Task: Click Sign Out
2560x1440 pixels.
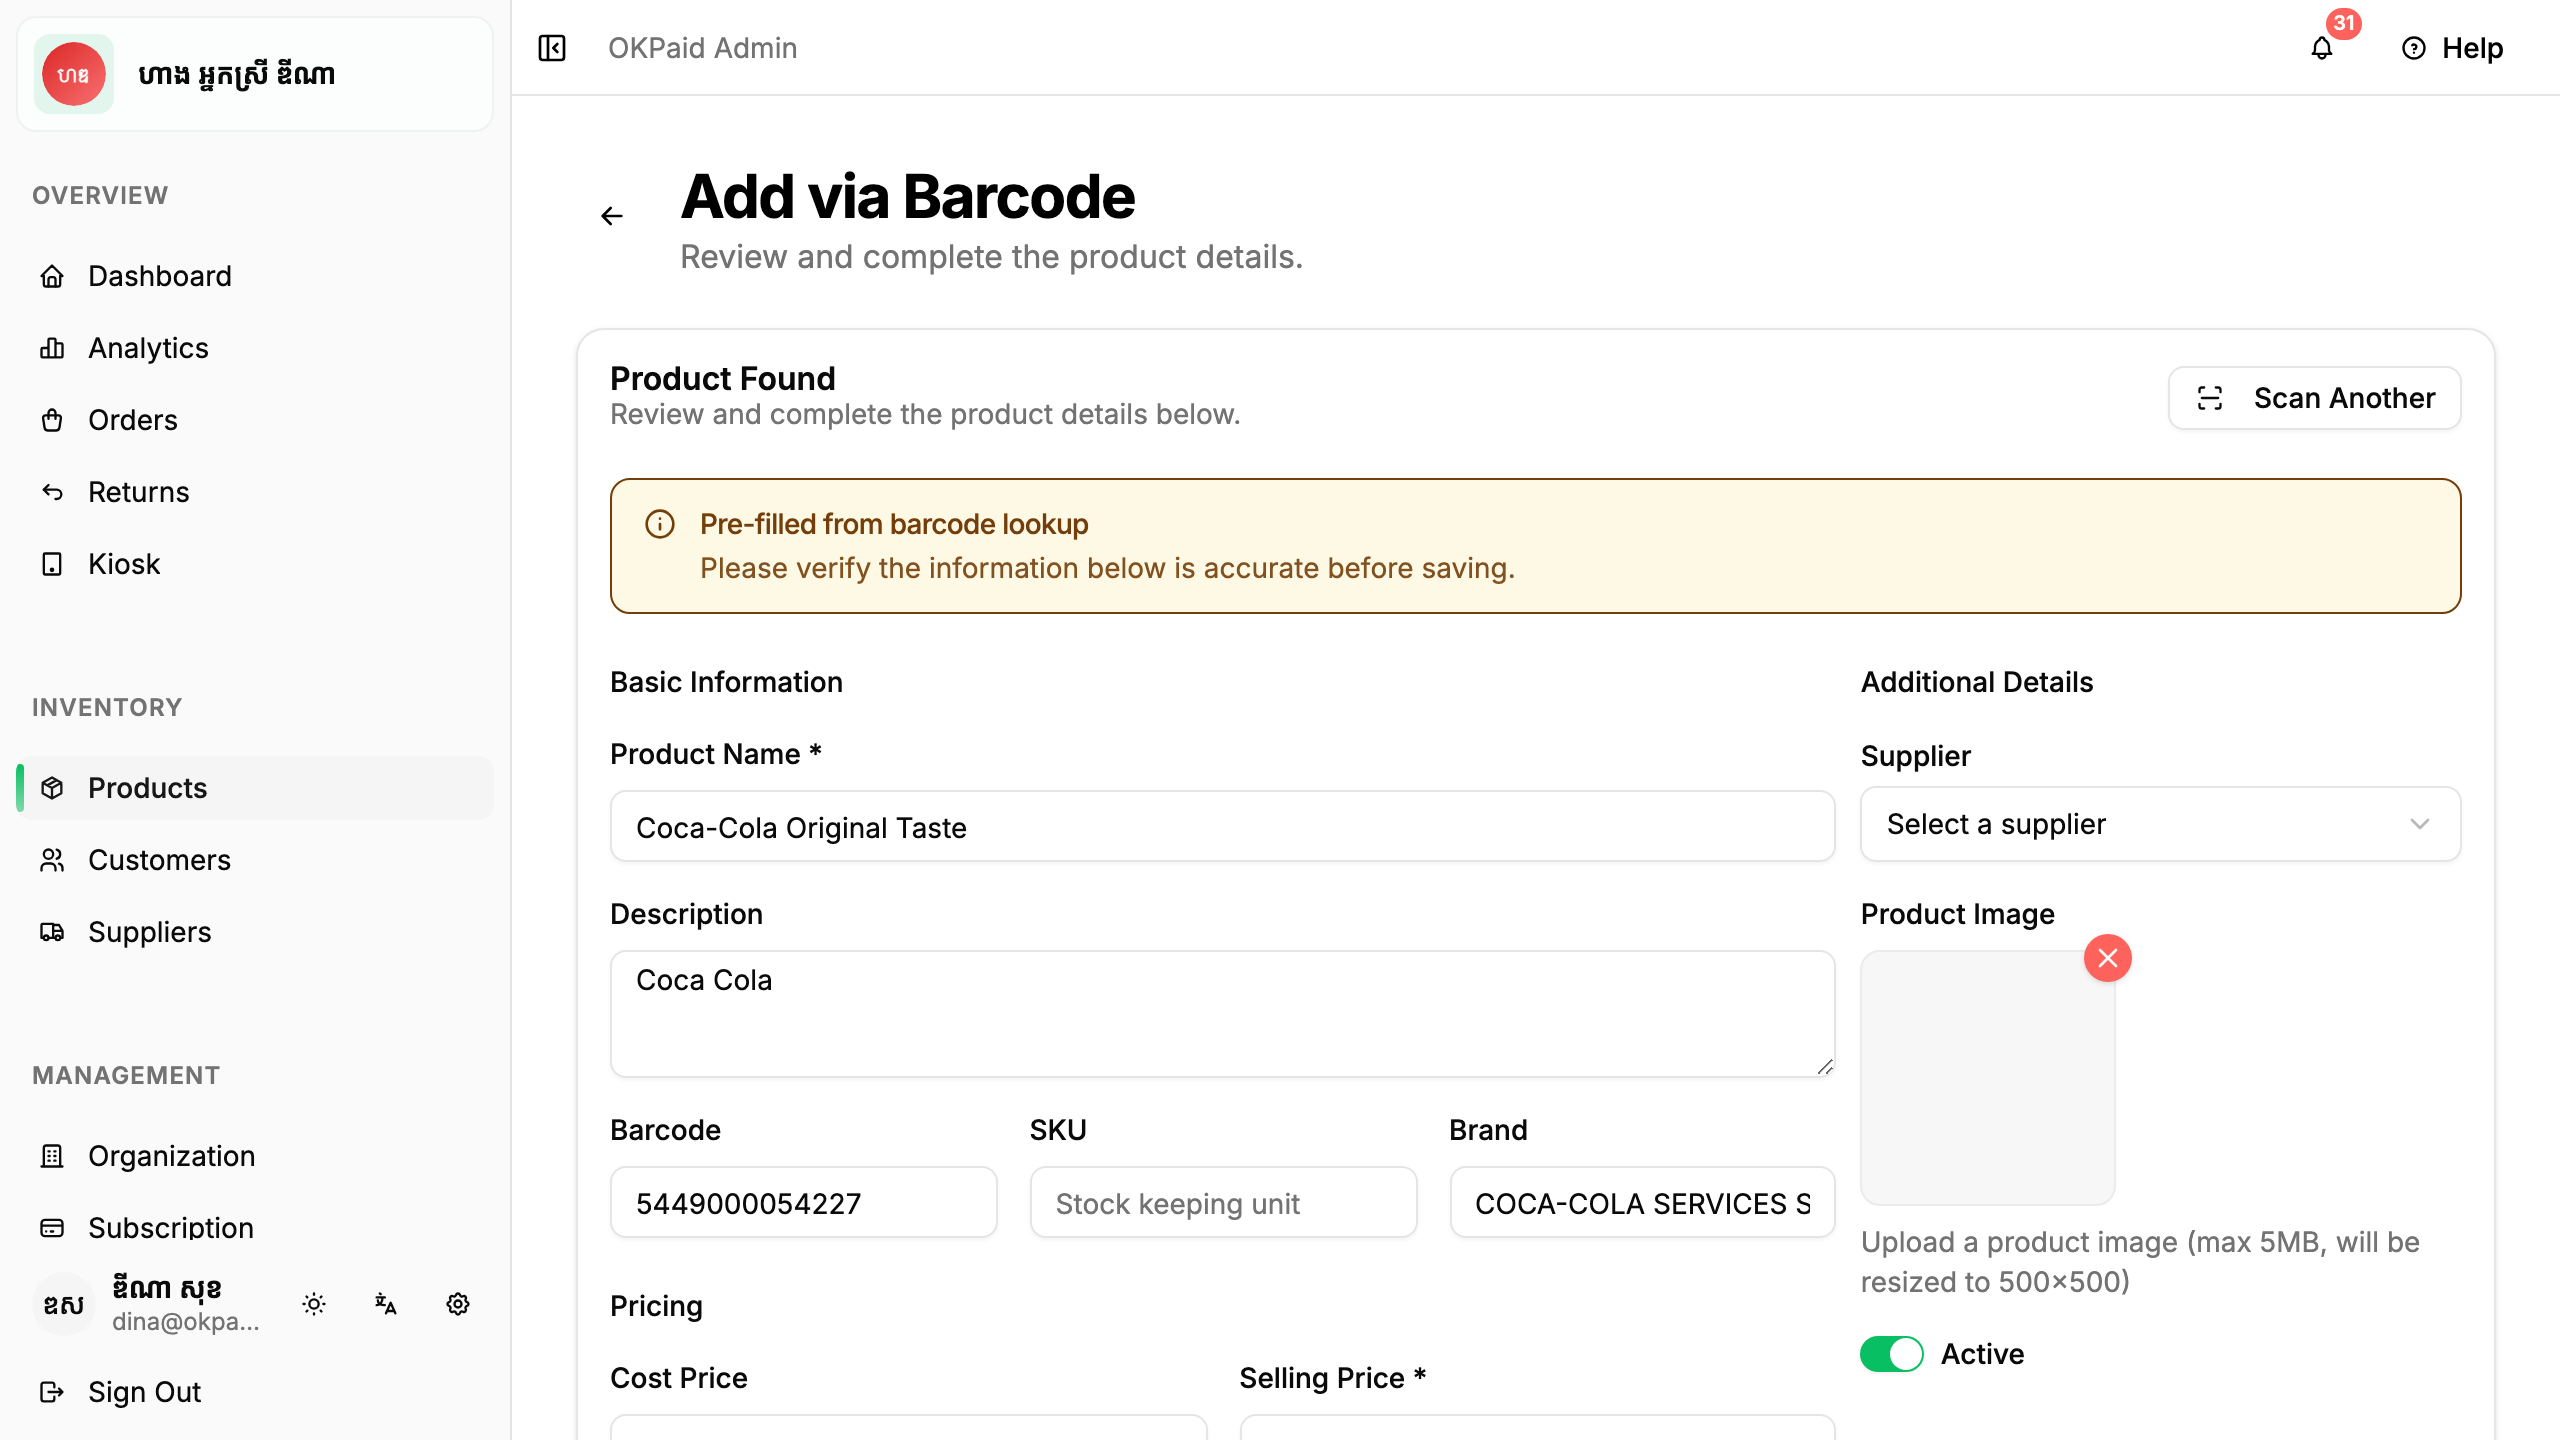Action: [255, 1392]
